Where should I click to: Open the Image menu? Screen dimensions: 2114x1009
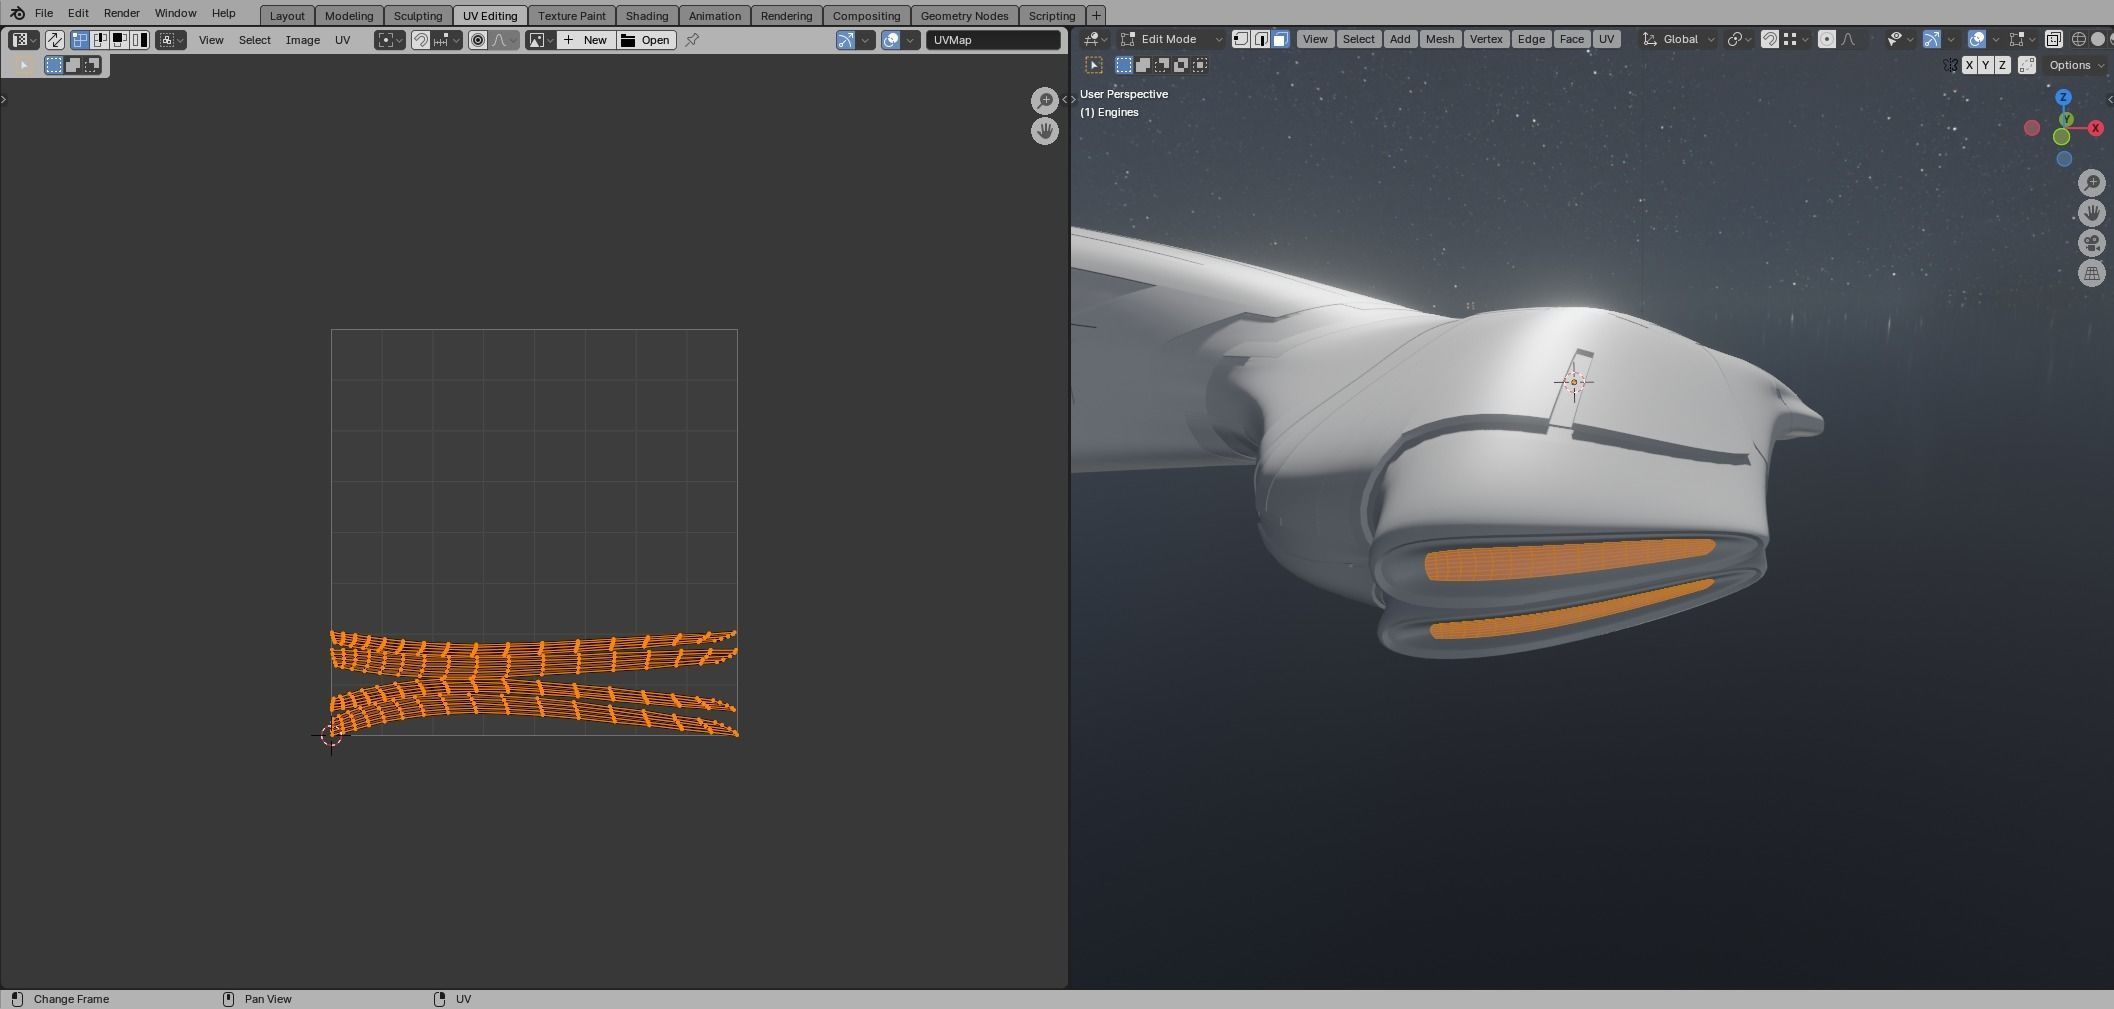click(x=303, y=40)
